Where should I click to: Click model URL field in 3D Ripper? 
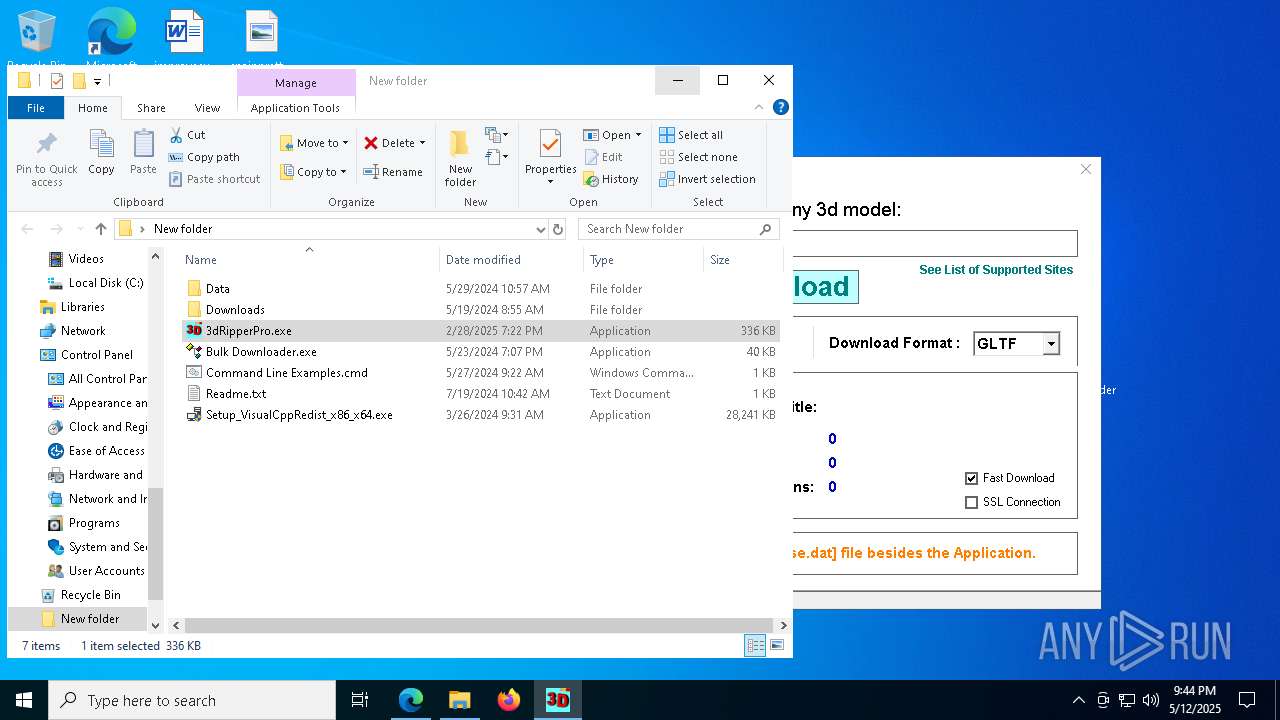935,243
